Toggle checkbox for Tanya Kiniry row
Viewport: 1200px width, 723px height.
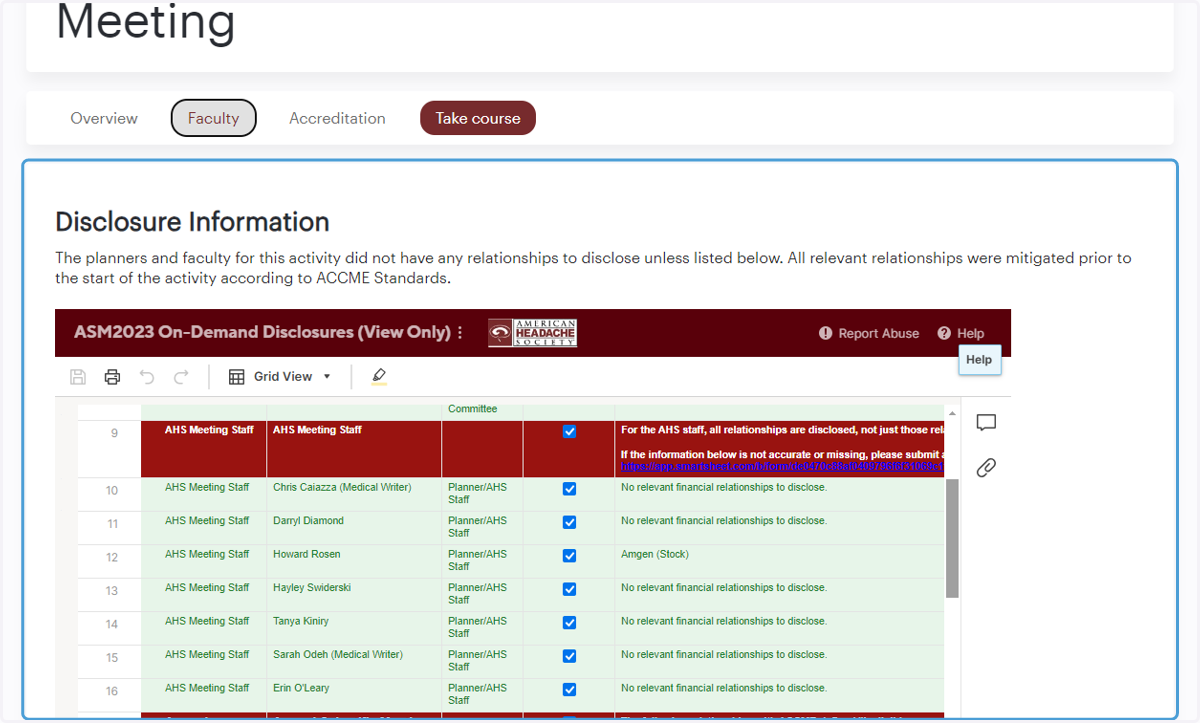pyautogui.click(x=569, y=622)
